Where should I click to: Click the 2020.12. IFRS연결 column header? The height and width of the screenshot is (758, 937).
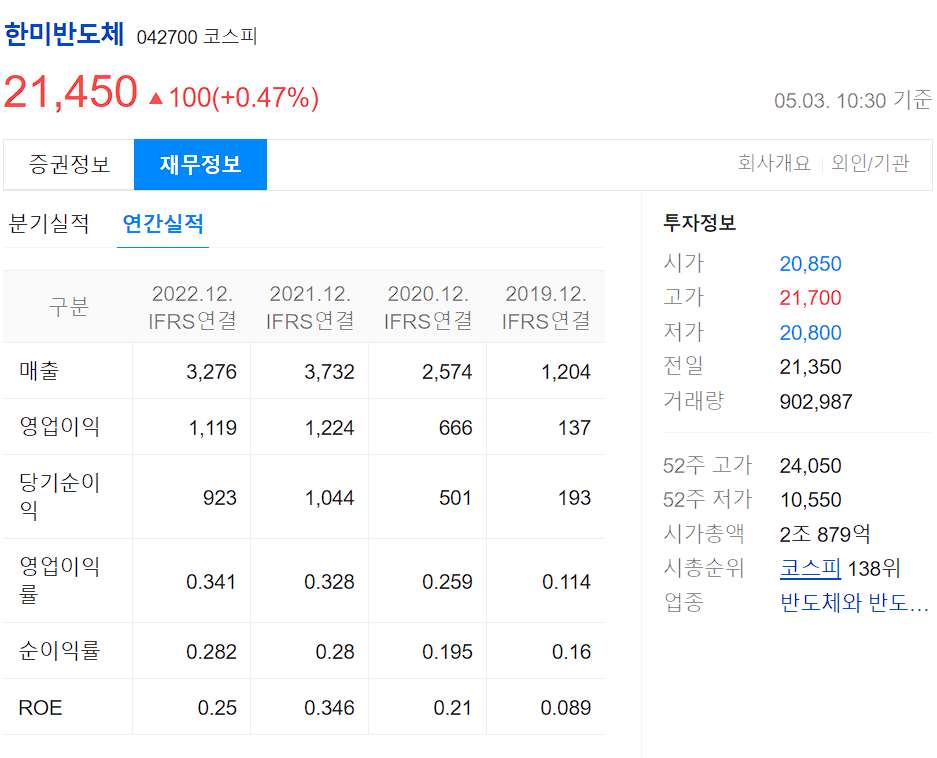click(428, 307)
